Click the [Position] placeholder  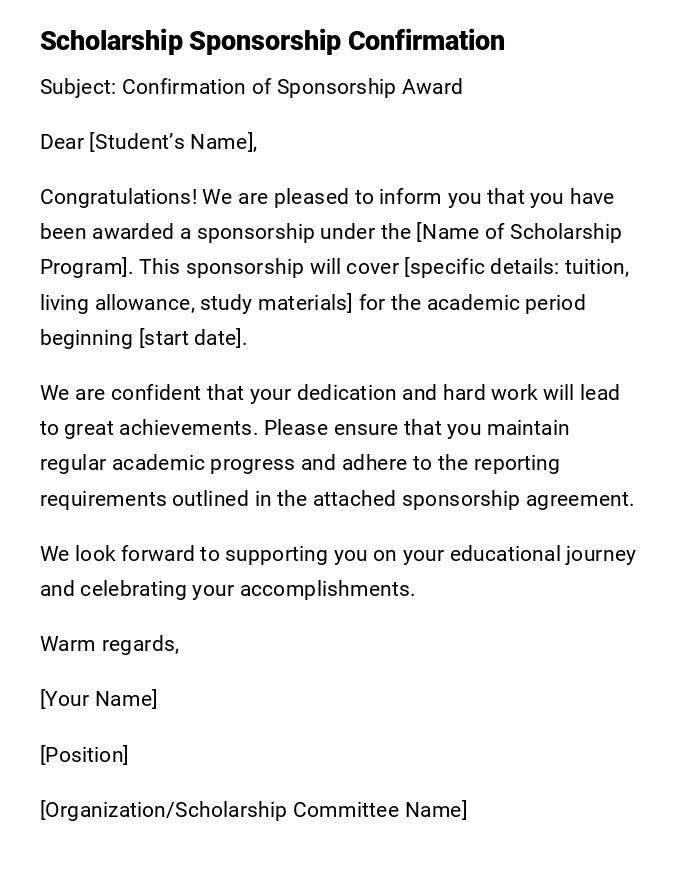coord(84,755)
